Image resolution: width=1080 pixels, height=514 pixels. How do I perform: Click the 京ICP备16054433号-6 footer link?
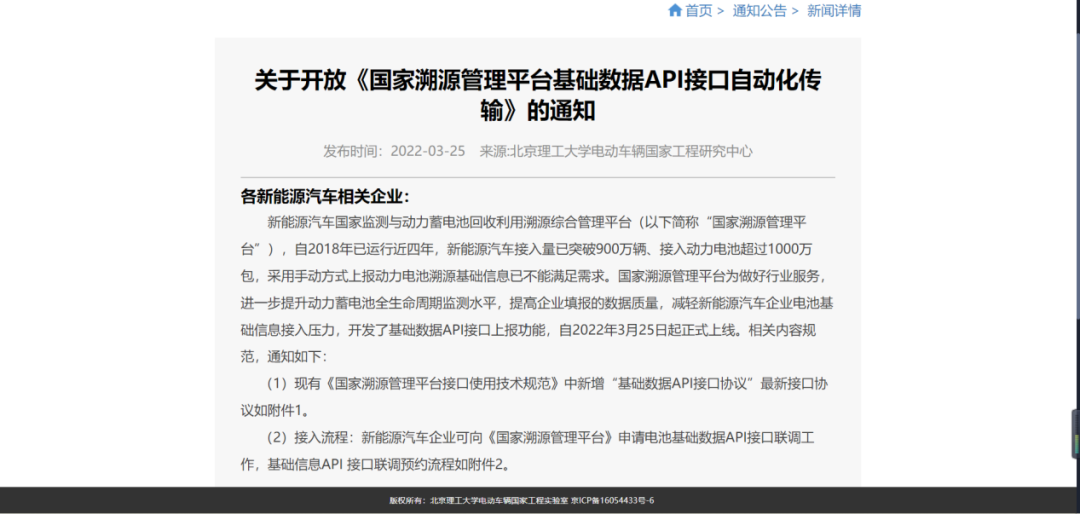click(x=613, y=501)
